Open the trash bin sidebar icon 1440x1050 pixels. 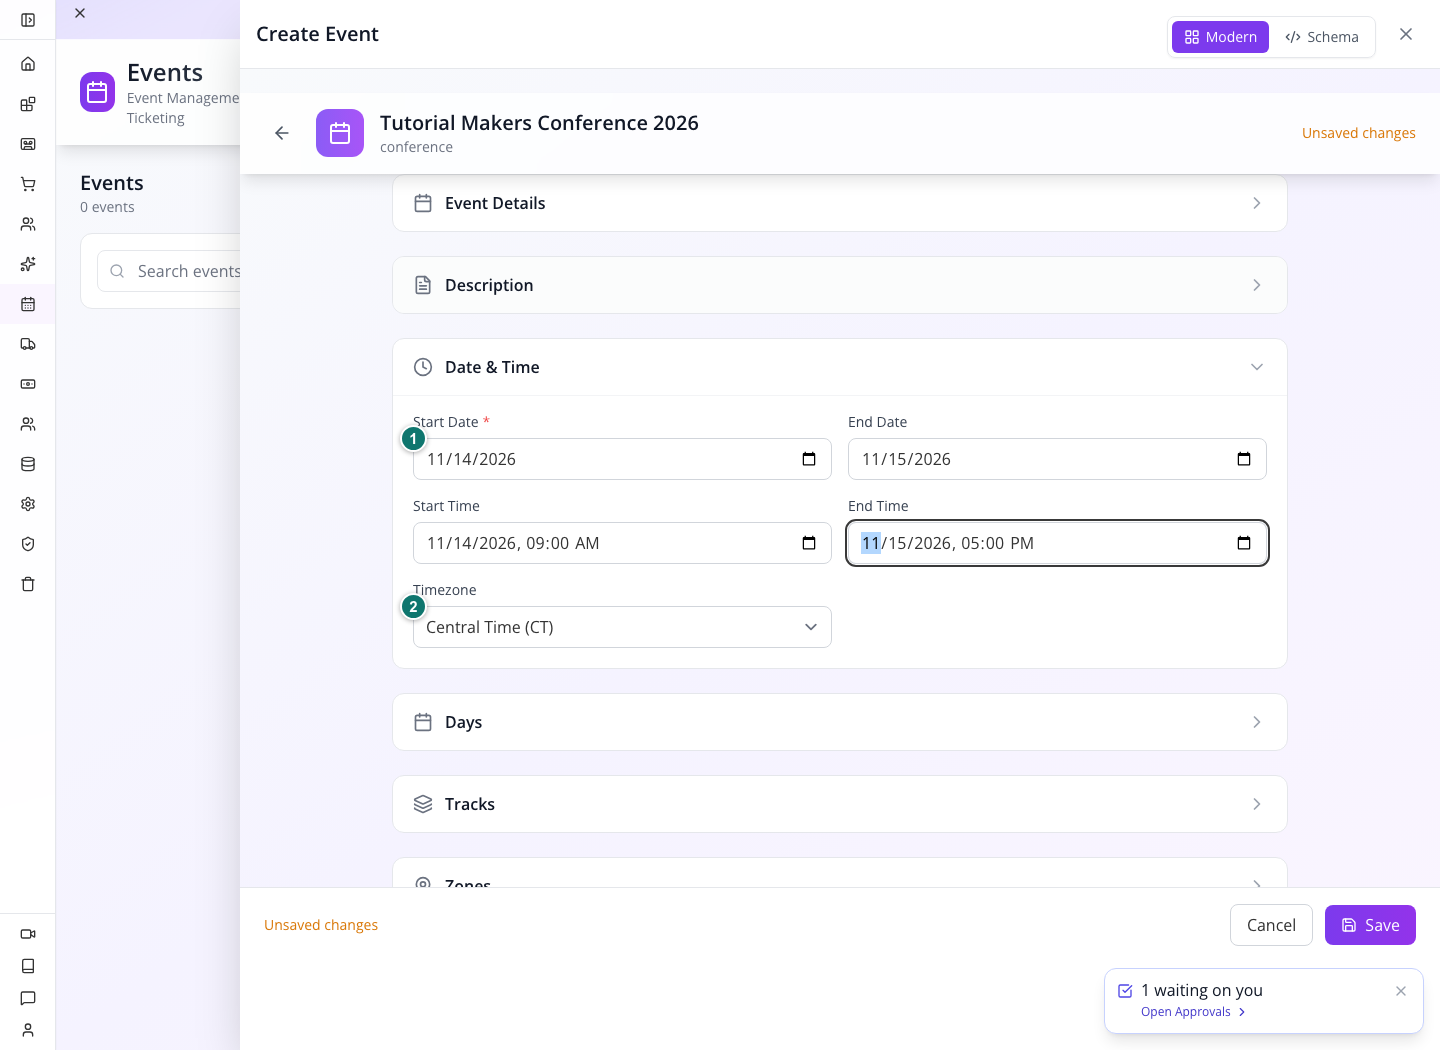[28, 584]
